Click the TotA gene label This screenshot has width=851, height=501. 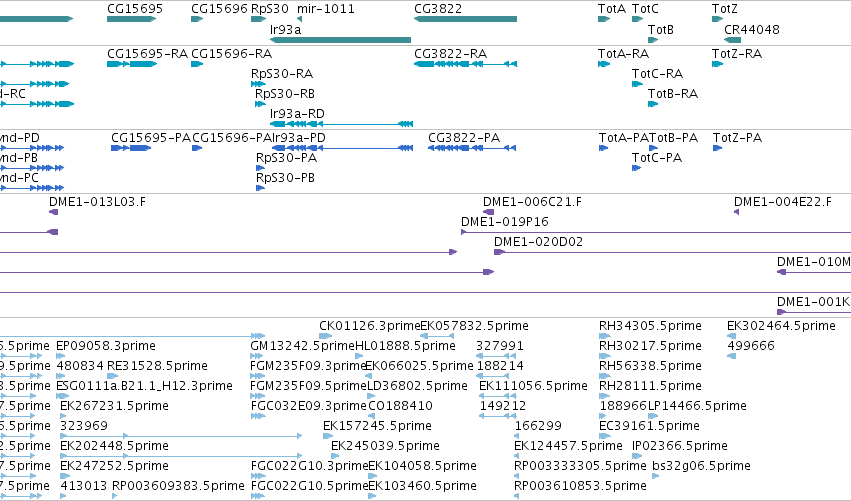[x=612, y=9]
